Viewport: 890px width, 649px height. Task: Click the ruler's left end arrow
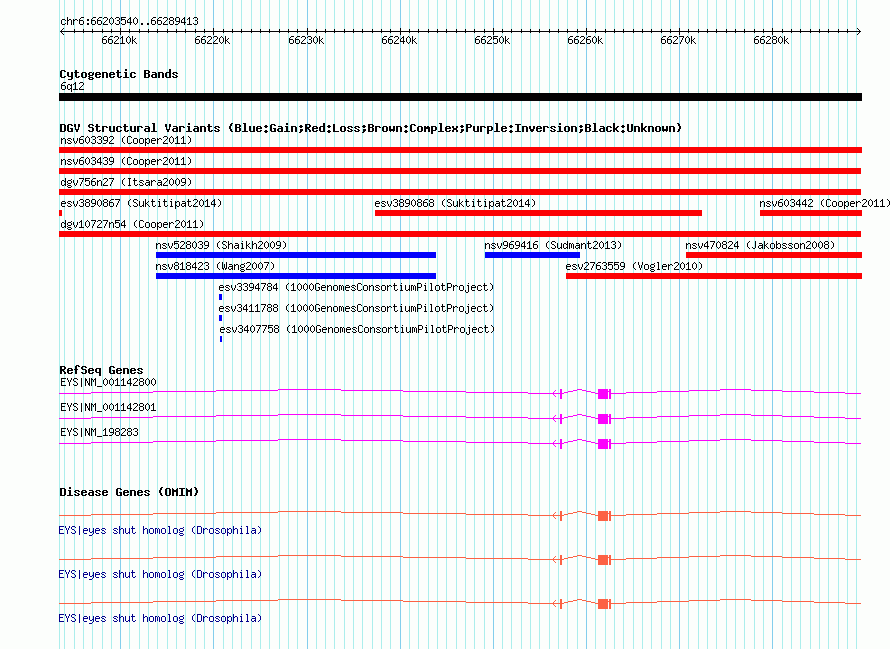click(x=62, y=32)
